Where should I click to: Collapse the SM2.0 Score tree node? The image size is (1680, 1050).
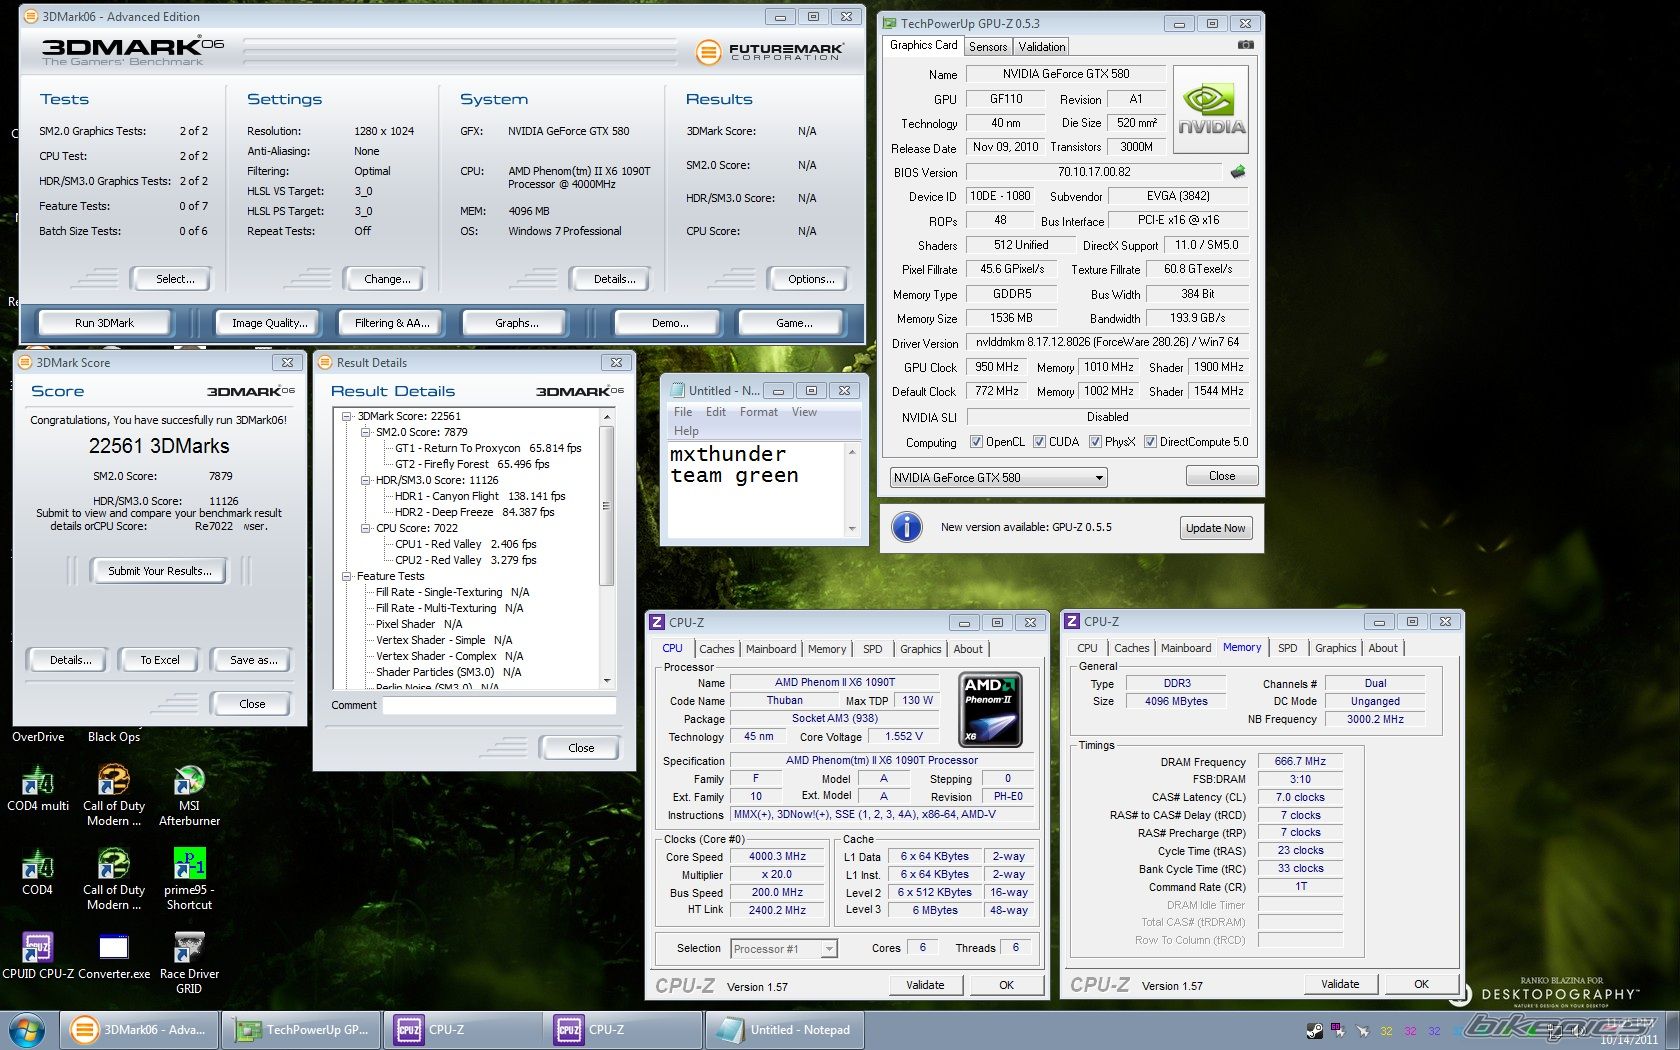coord(366,432)
